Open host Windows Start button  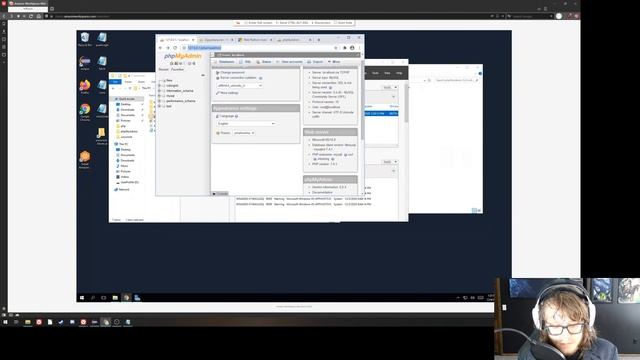5,322
